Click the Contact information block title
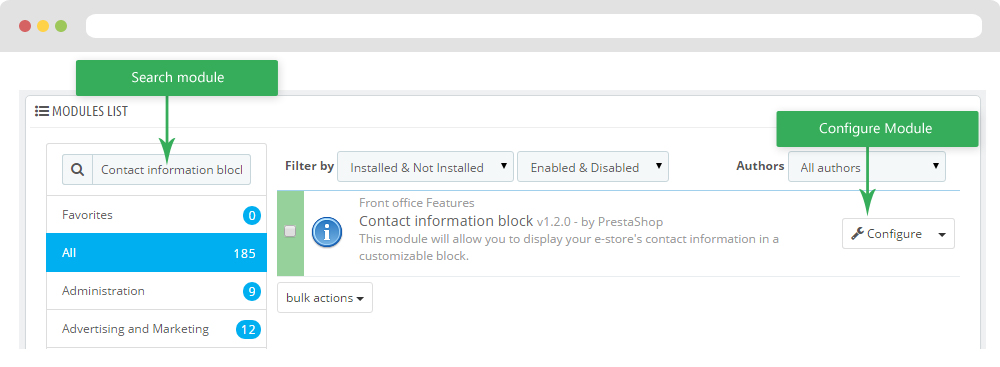 (446, 221)
